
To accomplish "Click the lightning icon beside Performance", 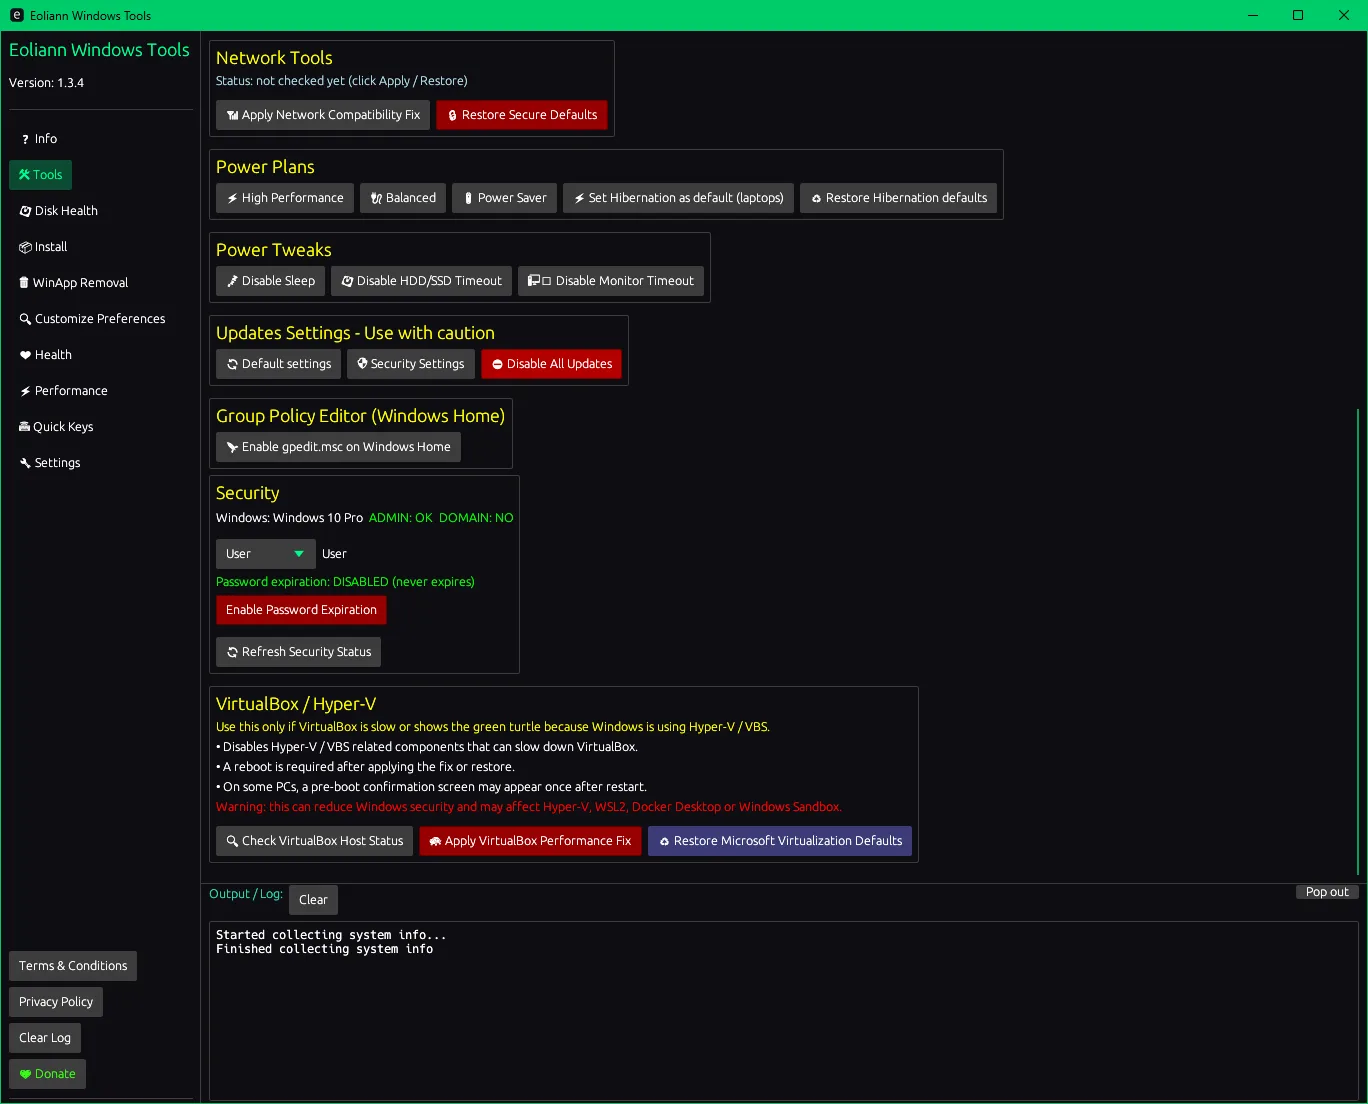I will [25, 391].
